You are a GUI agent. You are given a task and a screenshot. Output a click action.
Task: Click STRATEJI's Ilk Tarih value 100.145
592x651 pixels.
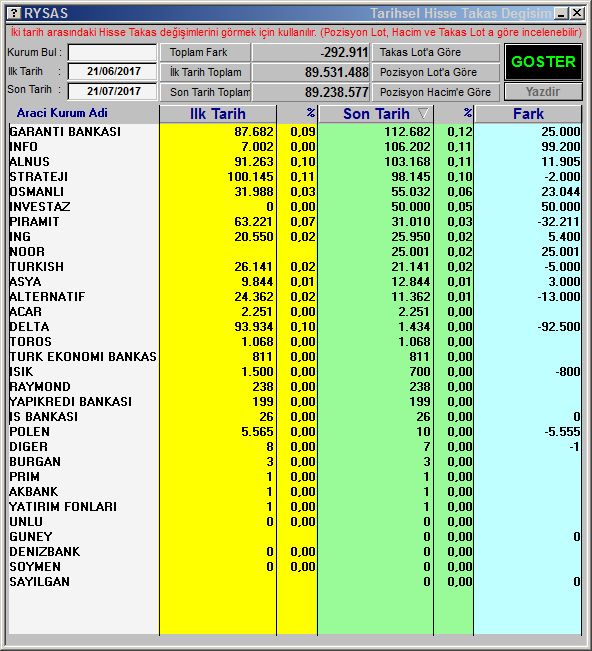250,176
